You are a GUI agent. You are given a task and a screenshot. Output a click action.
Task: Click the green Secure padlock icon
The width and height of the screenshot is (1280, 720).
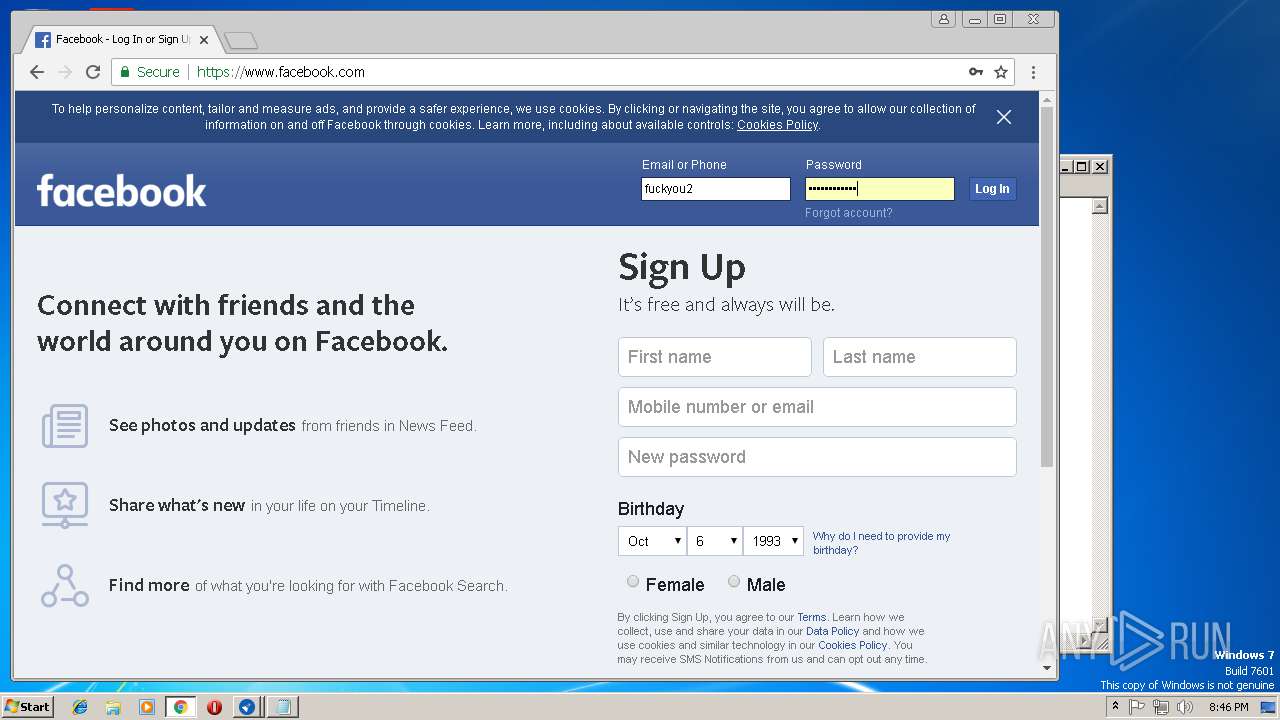(125, 72)
